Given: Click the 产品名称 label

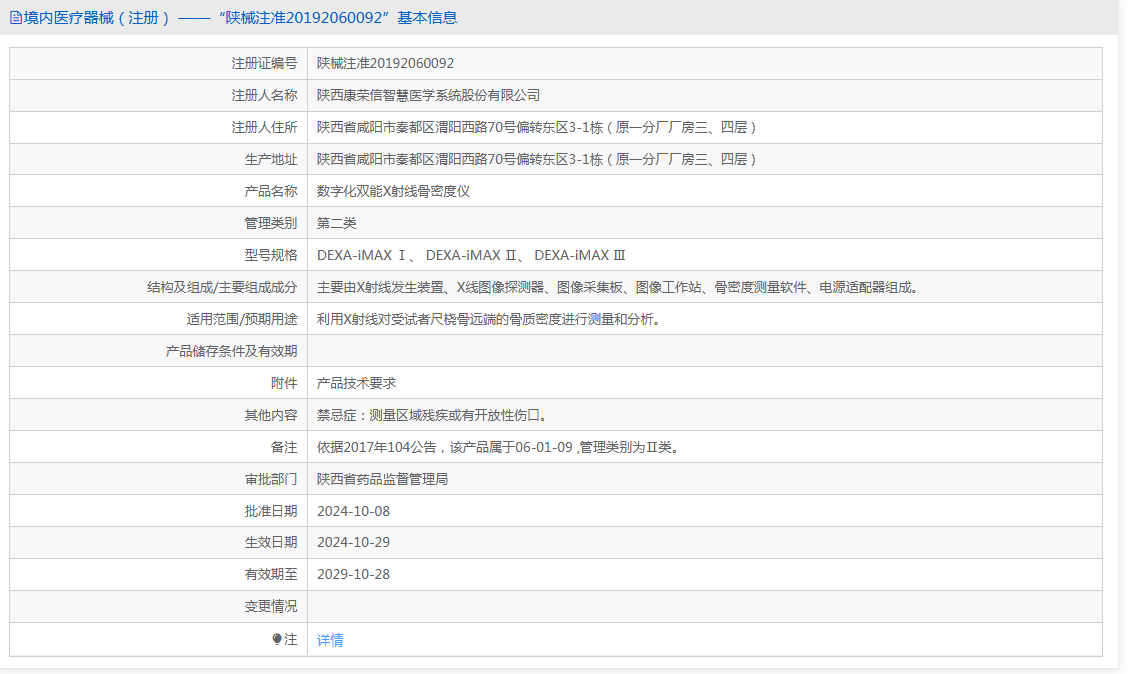Looking at the screenshot, I should pos(271,191).
